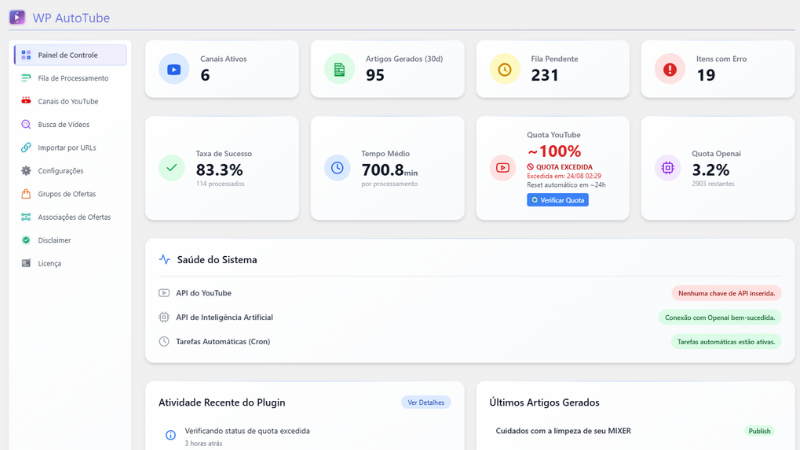Click the 'Últimos Artigos Gerados' heading
This screenshot has height=450, width=800.
544,403
